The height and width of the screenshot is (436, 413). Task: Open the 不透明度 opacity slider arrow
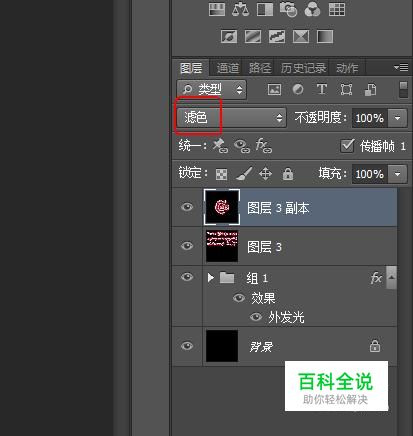(397, 118)
